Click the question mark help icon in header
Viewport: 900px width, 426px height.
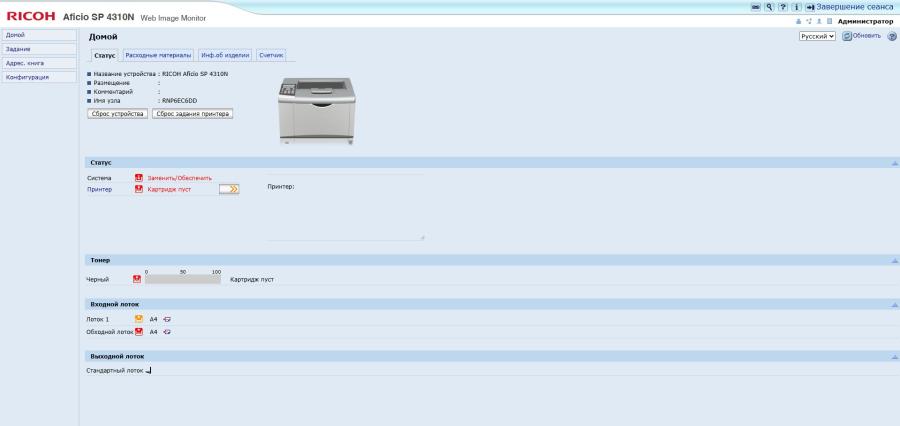click(x=782, y=7)
